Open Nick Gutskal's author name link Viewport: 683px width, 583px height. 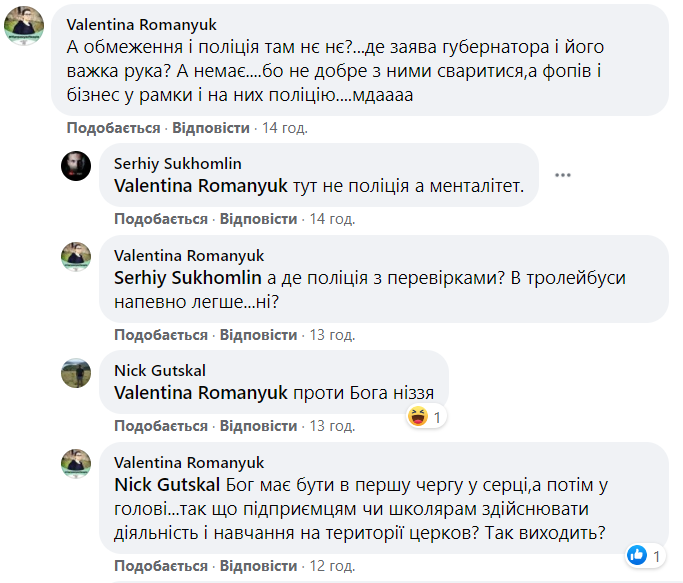[159, 370]
